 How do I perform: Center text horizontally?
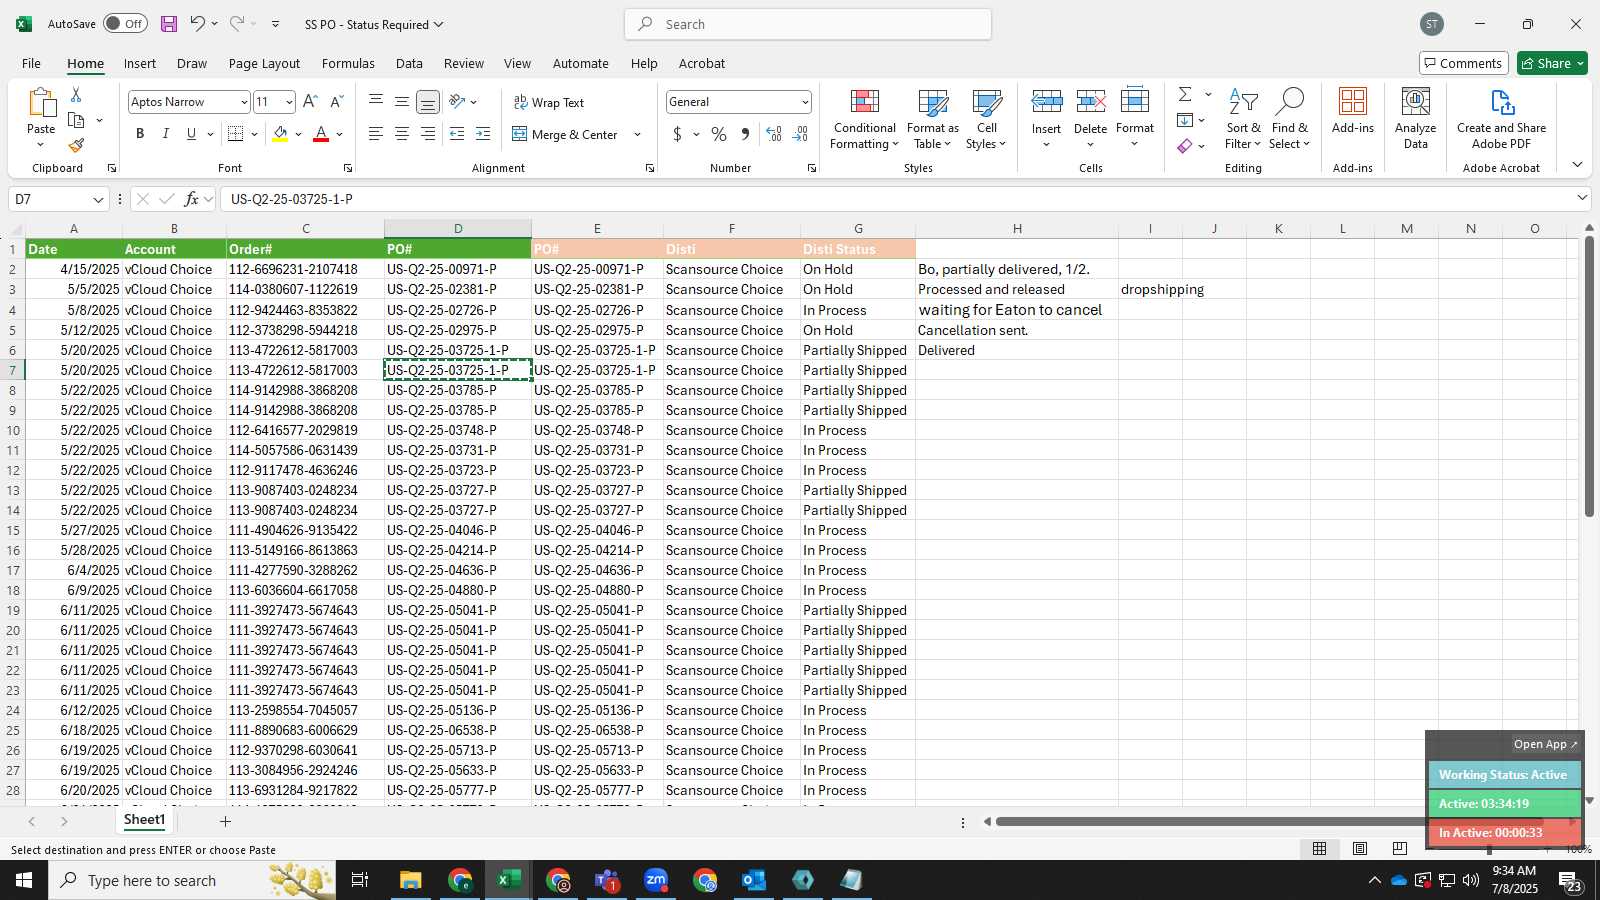point(402,134)
